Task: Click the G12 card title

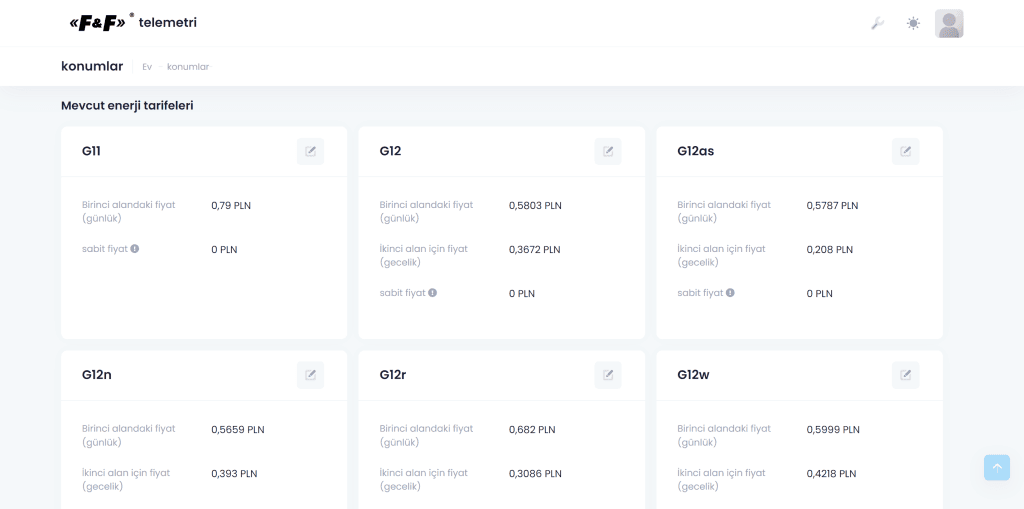Action: (x=391, y=151)
